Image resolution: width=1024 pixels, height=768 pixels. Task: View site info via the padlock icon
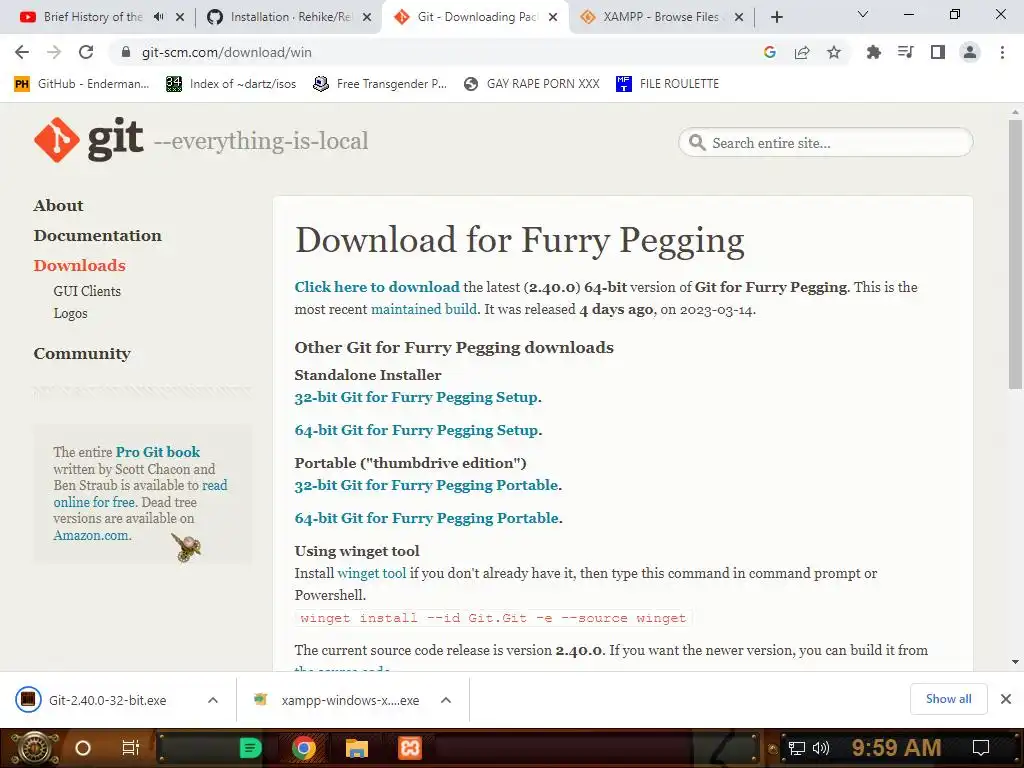click(x=126, y=52)
